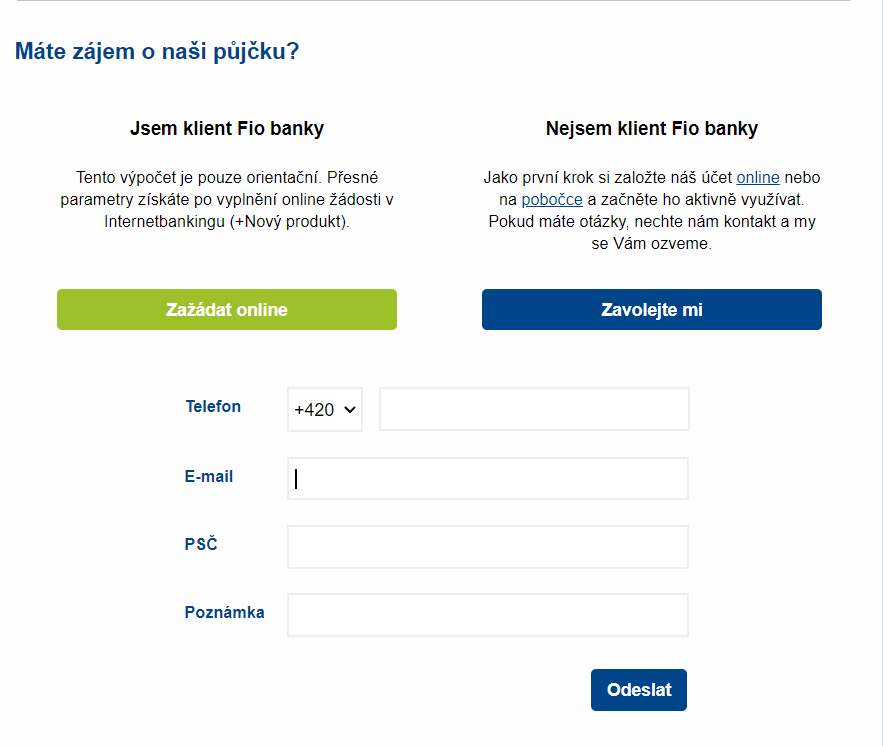The image size is (884, 746).
Task: Click the green Zažádat online button
Action: click(x=226, y=309)
